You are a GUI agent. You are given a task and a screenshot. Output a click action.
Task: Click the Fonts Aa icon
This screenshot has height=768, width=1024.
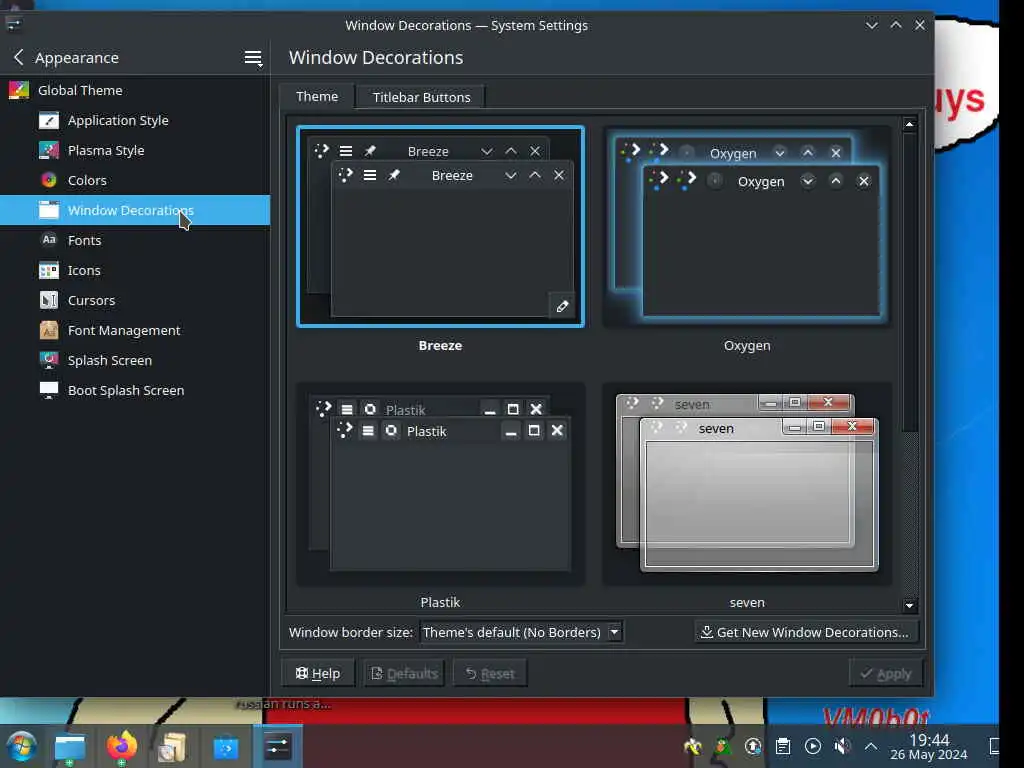click(x=49, y=240)
